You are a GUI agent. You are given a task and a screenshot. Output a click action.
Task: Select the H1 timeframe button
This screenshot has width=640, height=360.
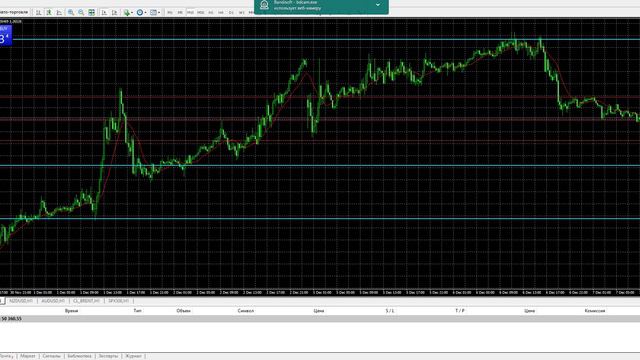coord(211,13)
